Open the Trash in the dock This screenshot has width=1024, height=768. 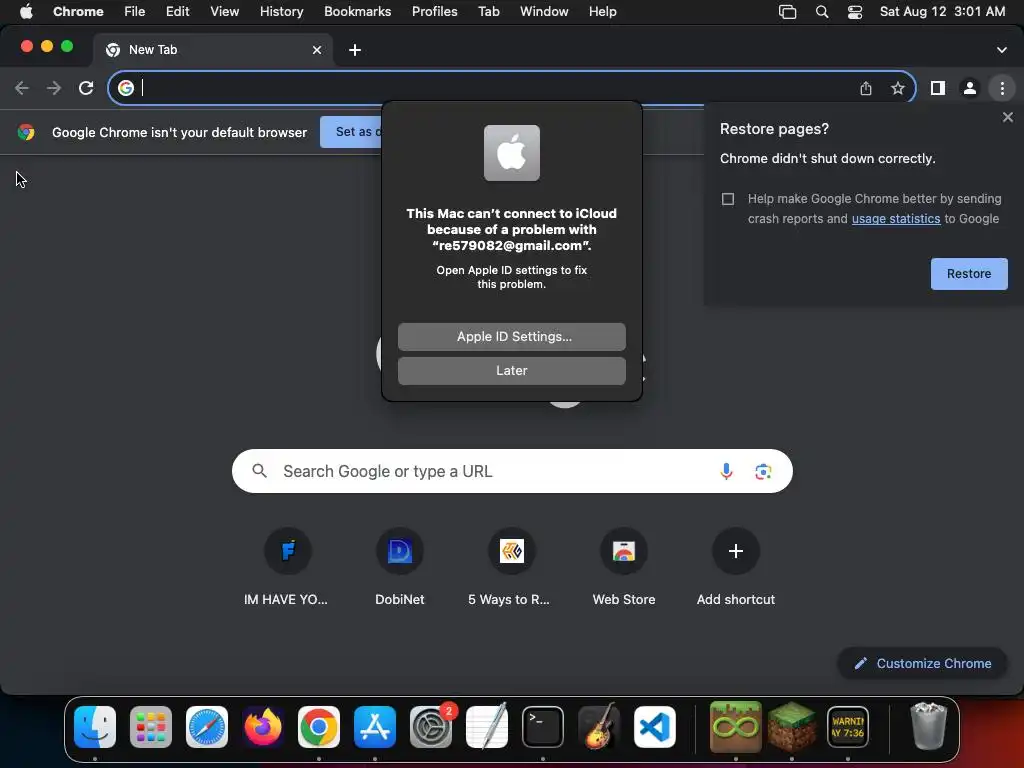click(928, 727)
